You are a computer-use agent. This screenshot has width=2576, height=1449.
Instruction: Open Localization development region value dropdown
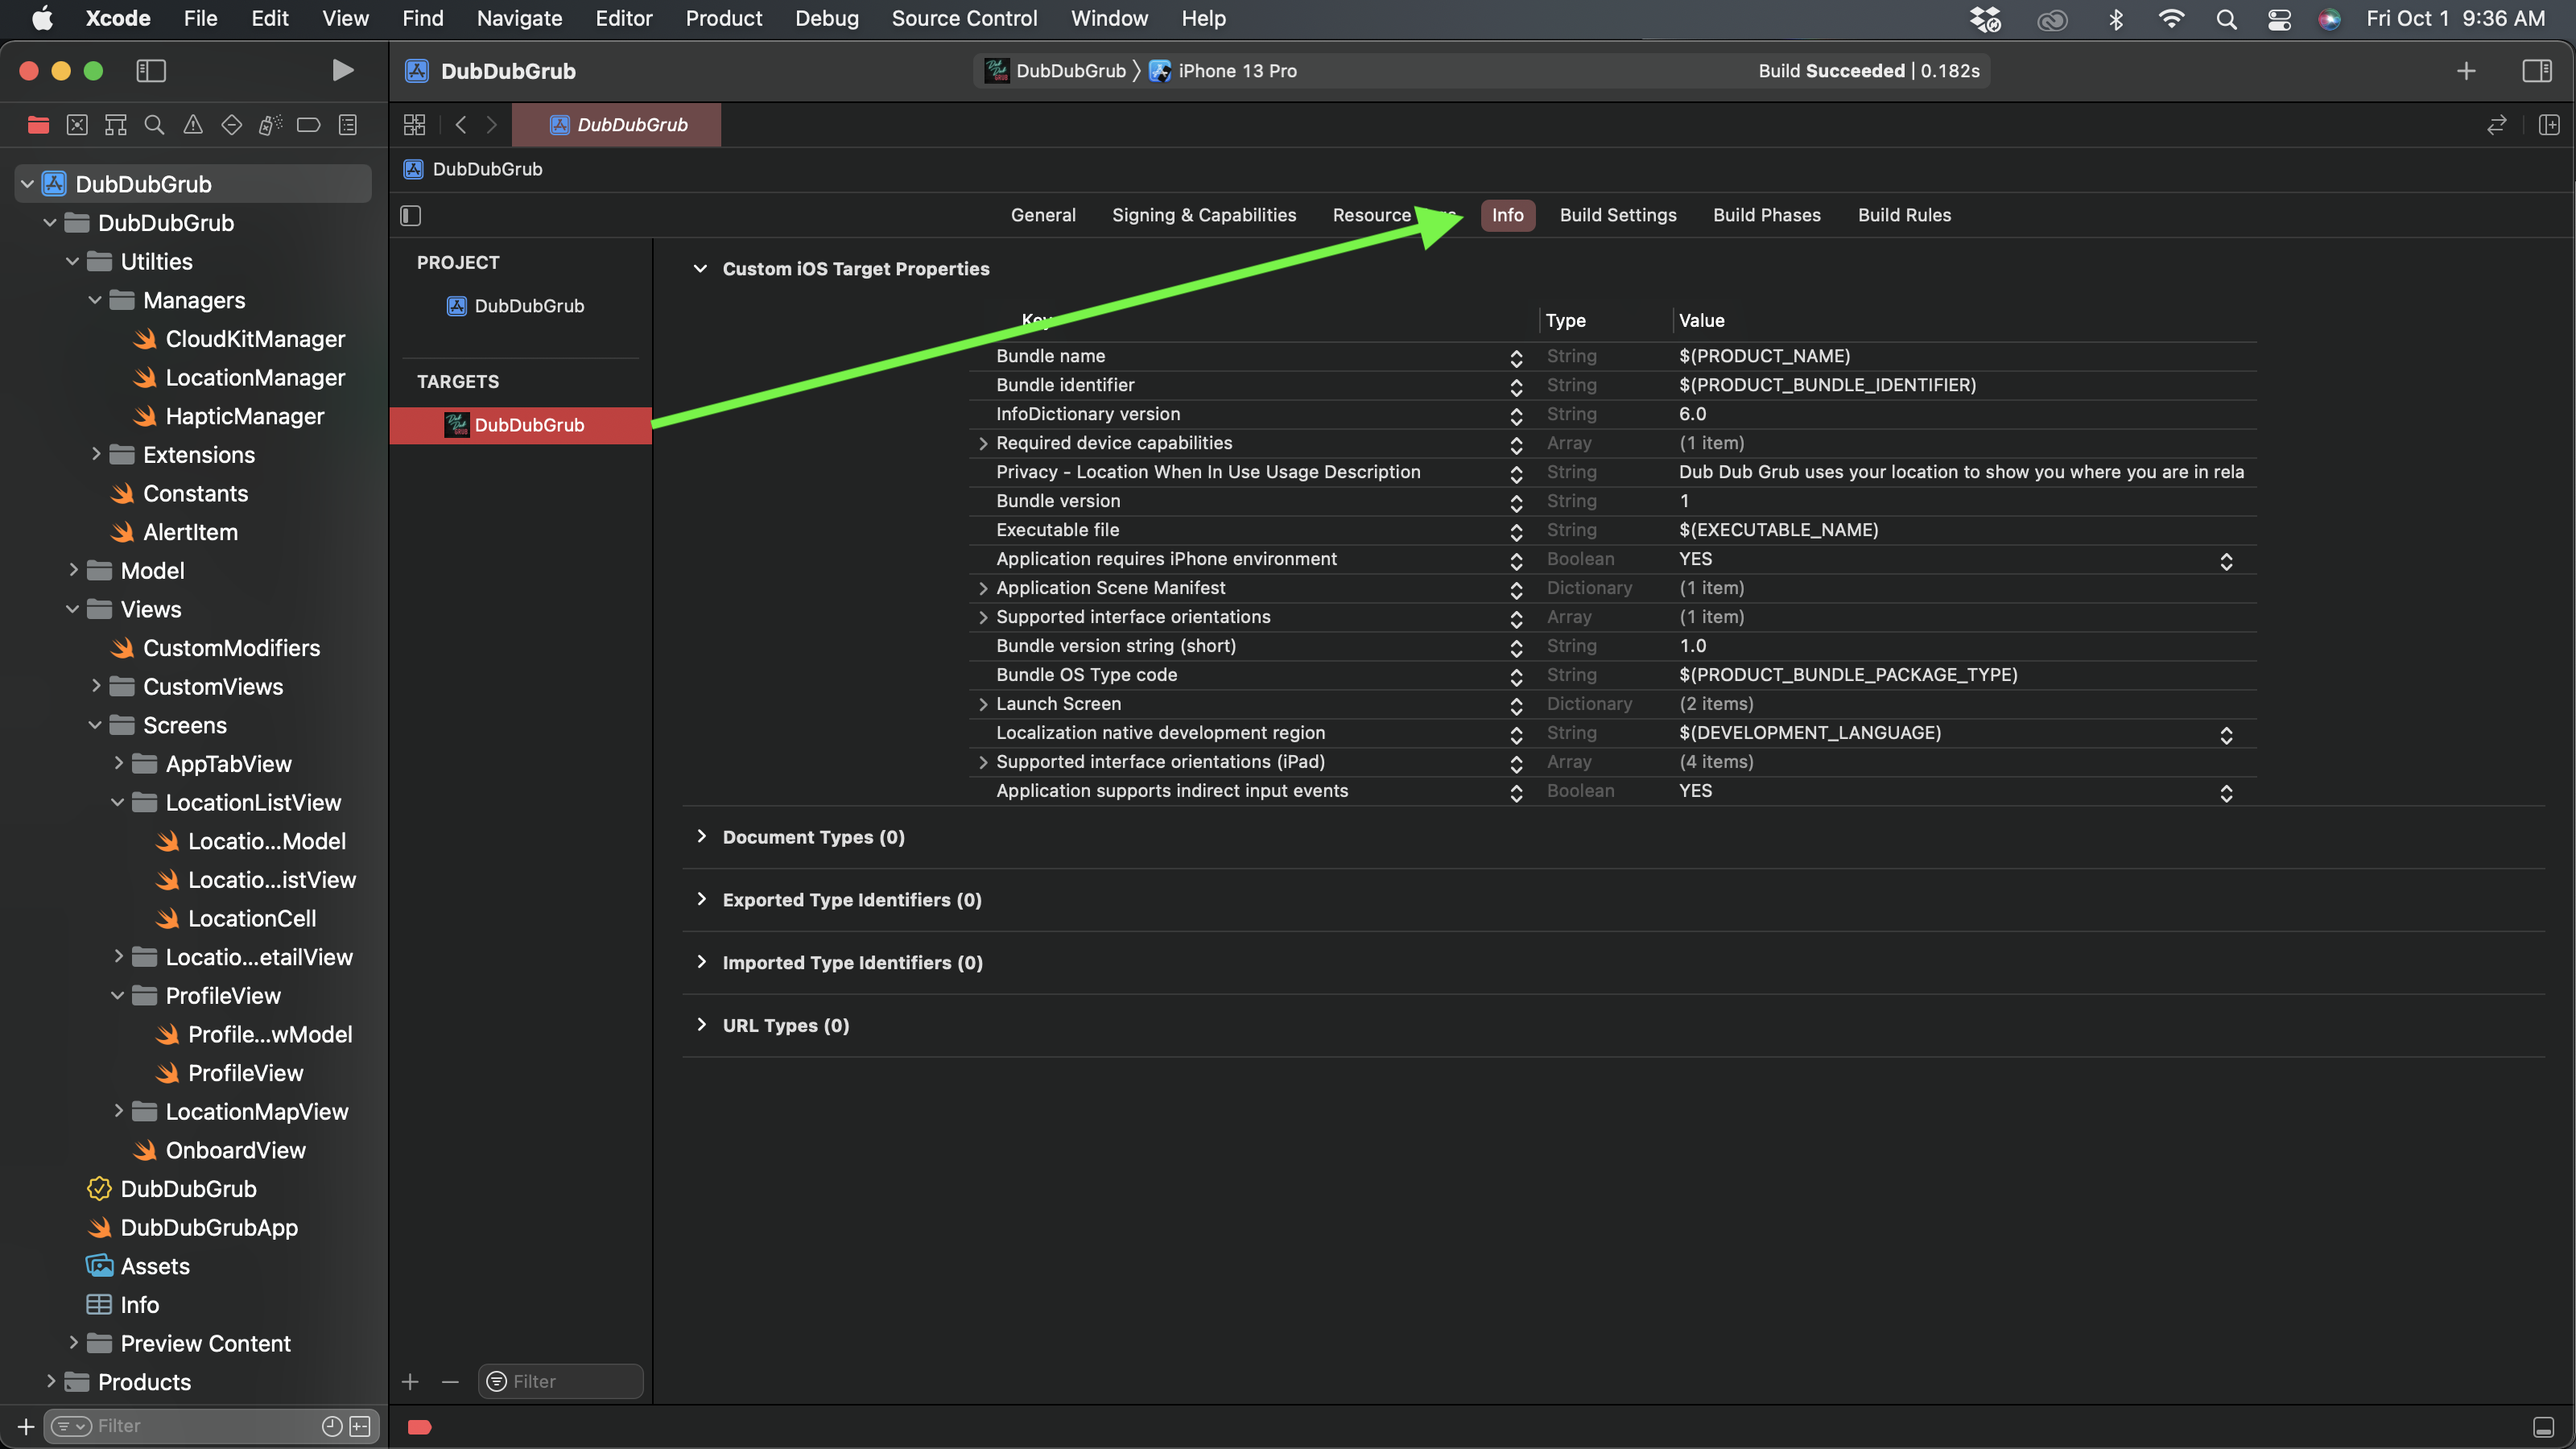2226,734
